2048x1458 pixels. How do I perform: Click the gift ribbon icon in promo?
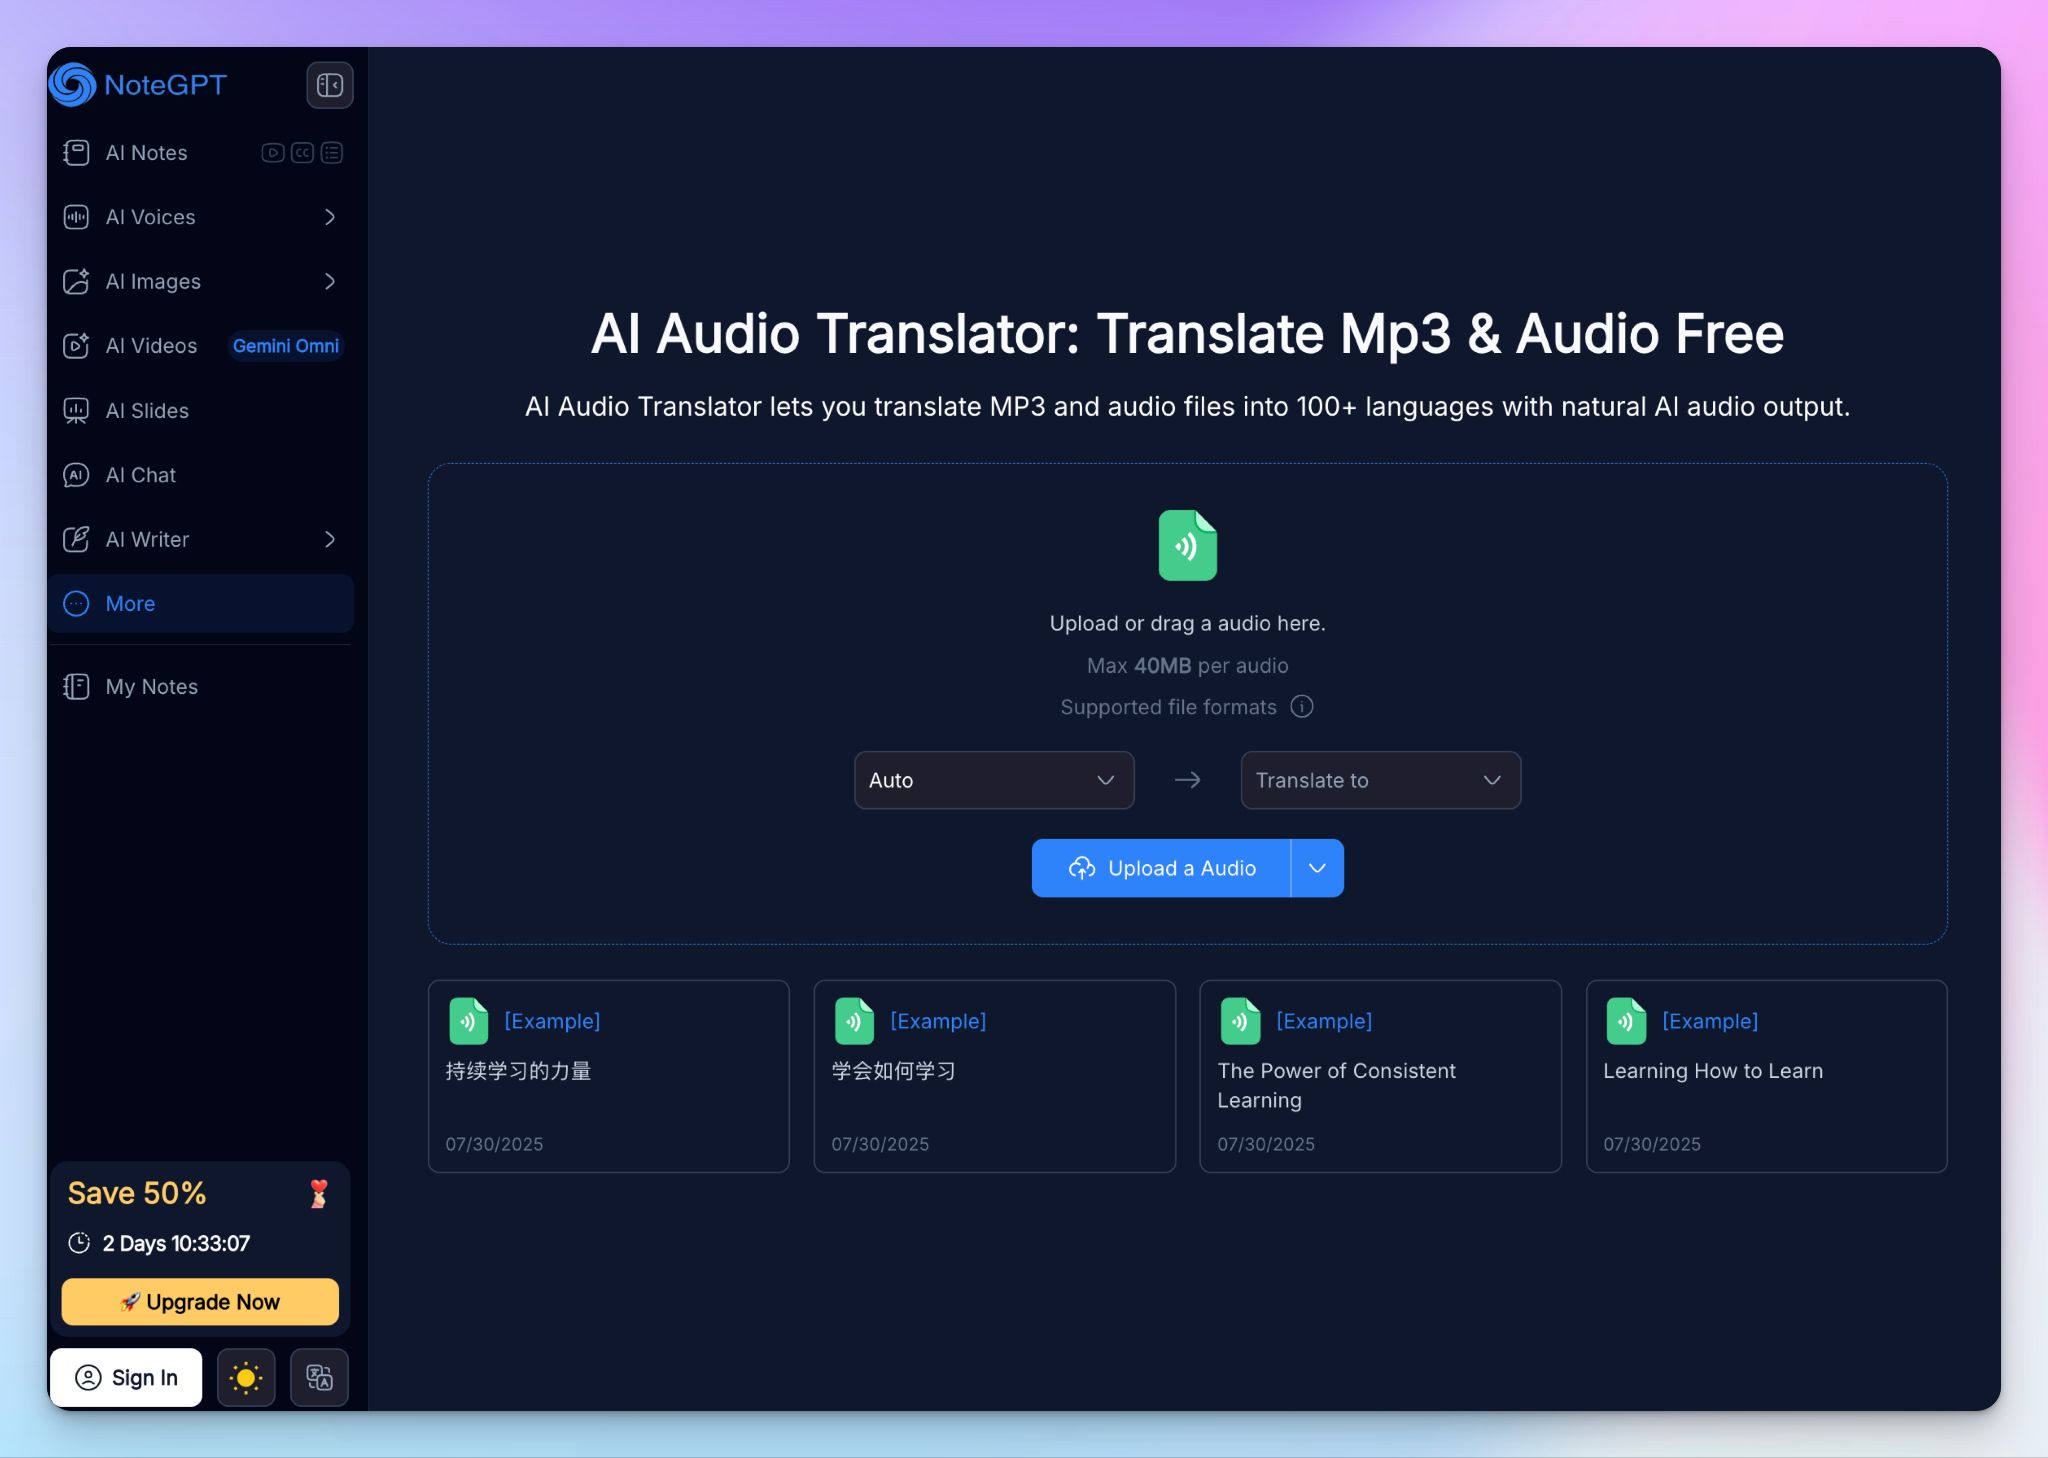(319, 1193)
